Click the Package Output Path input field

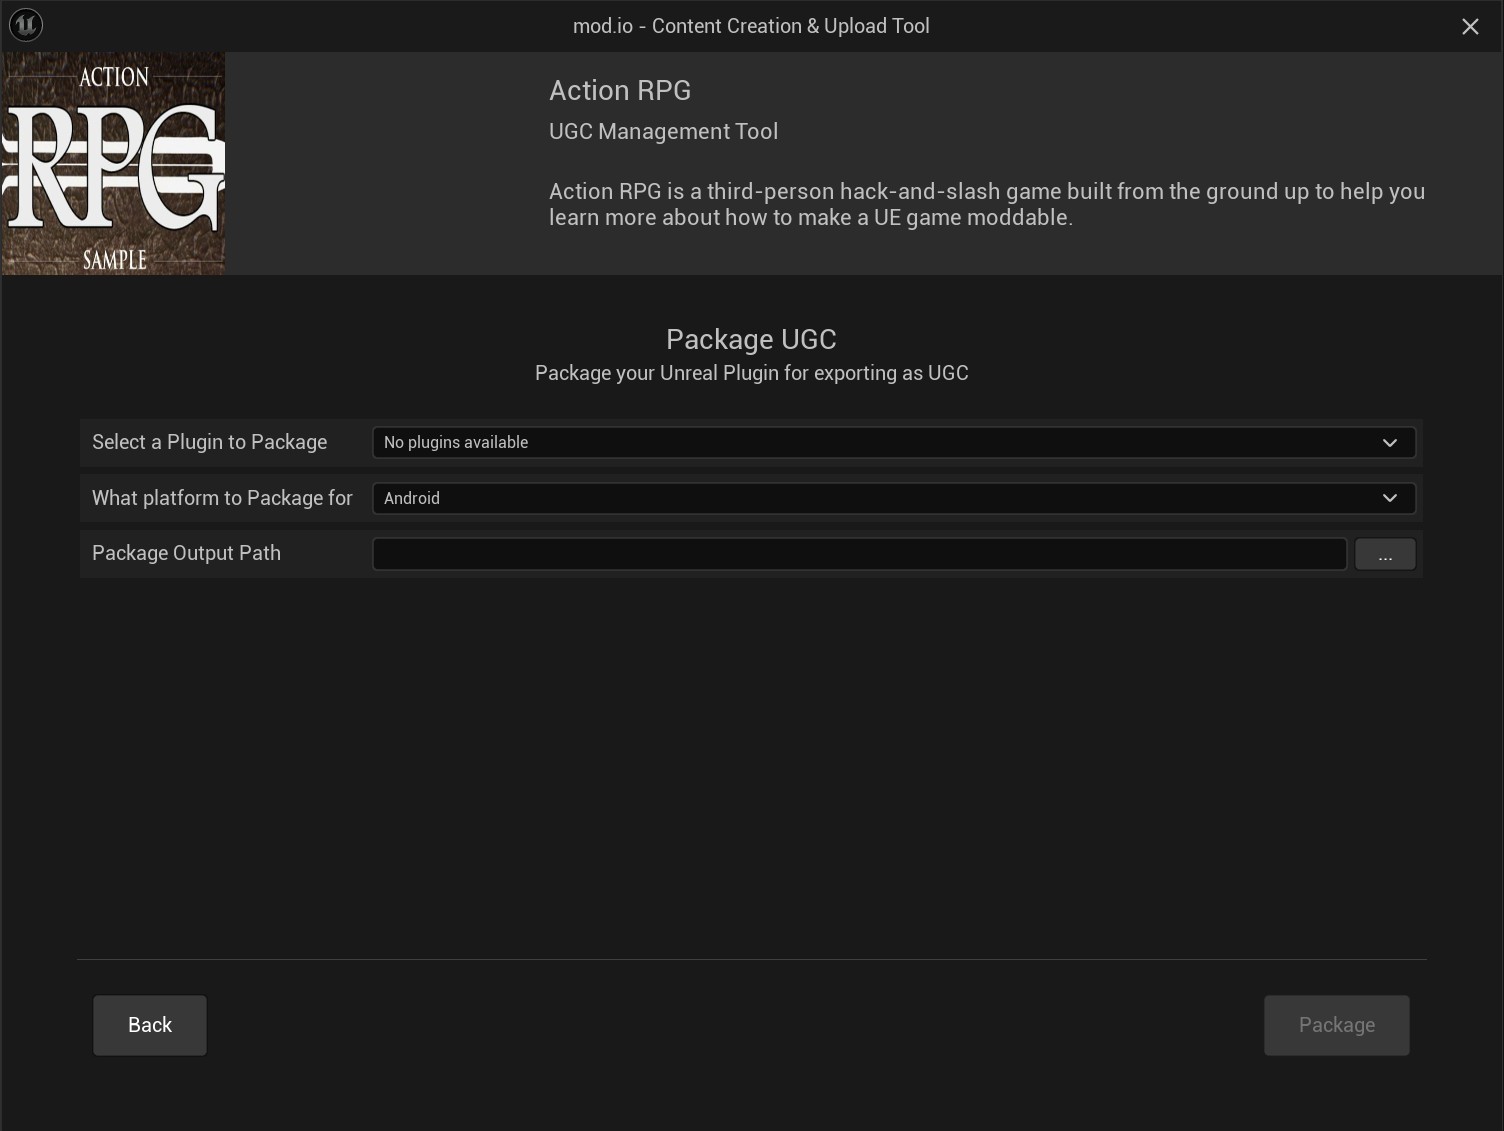tap(858, 553)
